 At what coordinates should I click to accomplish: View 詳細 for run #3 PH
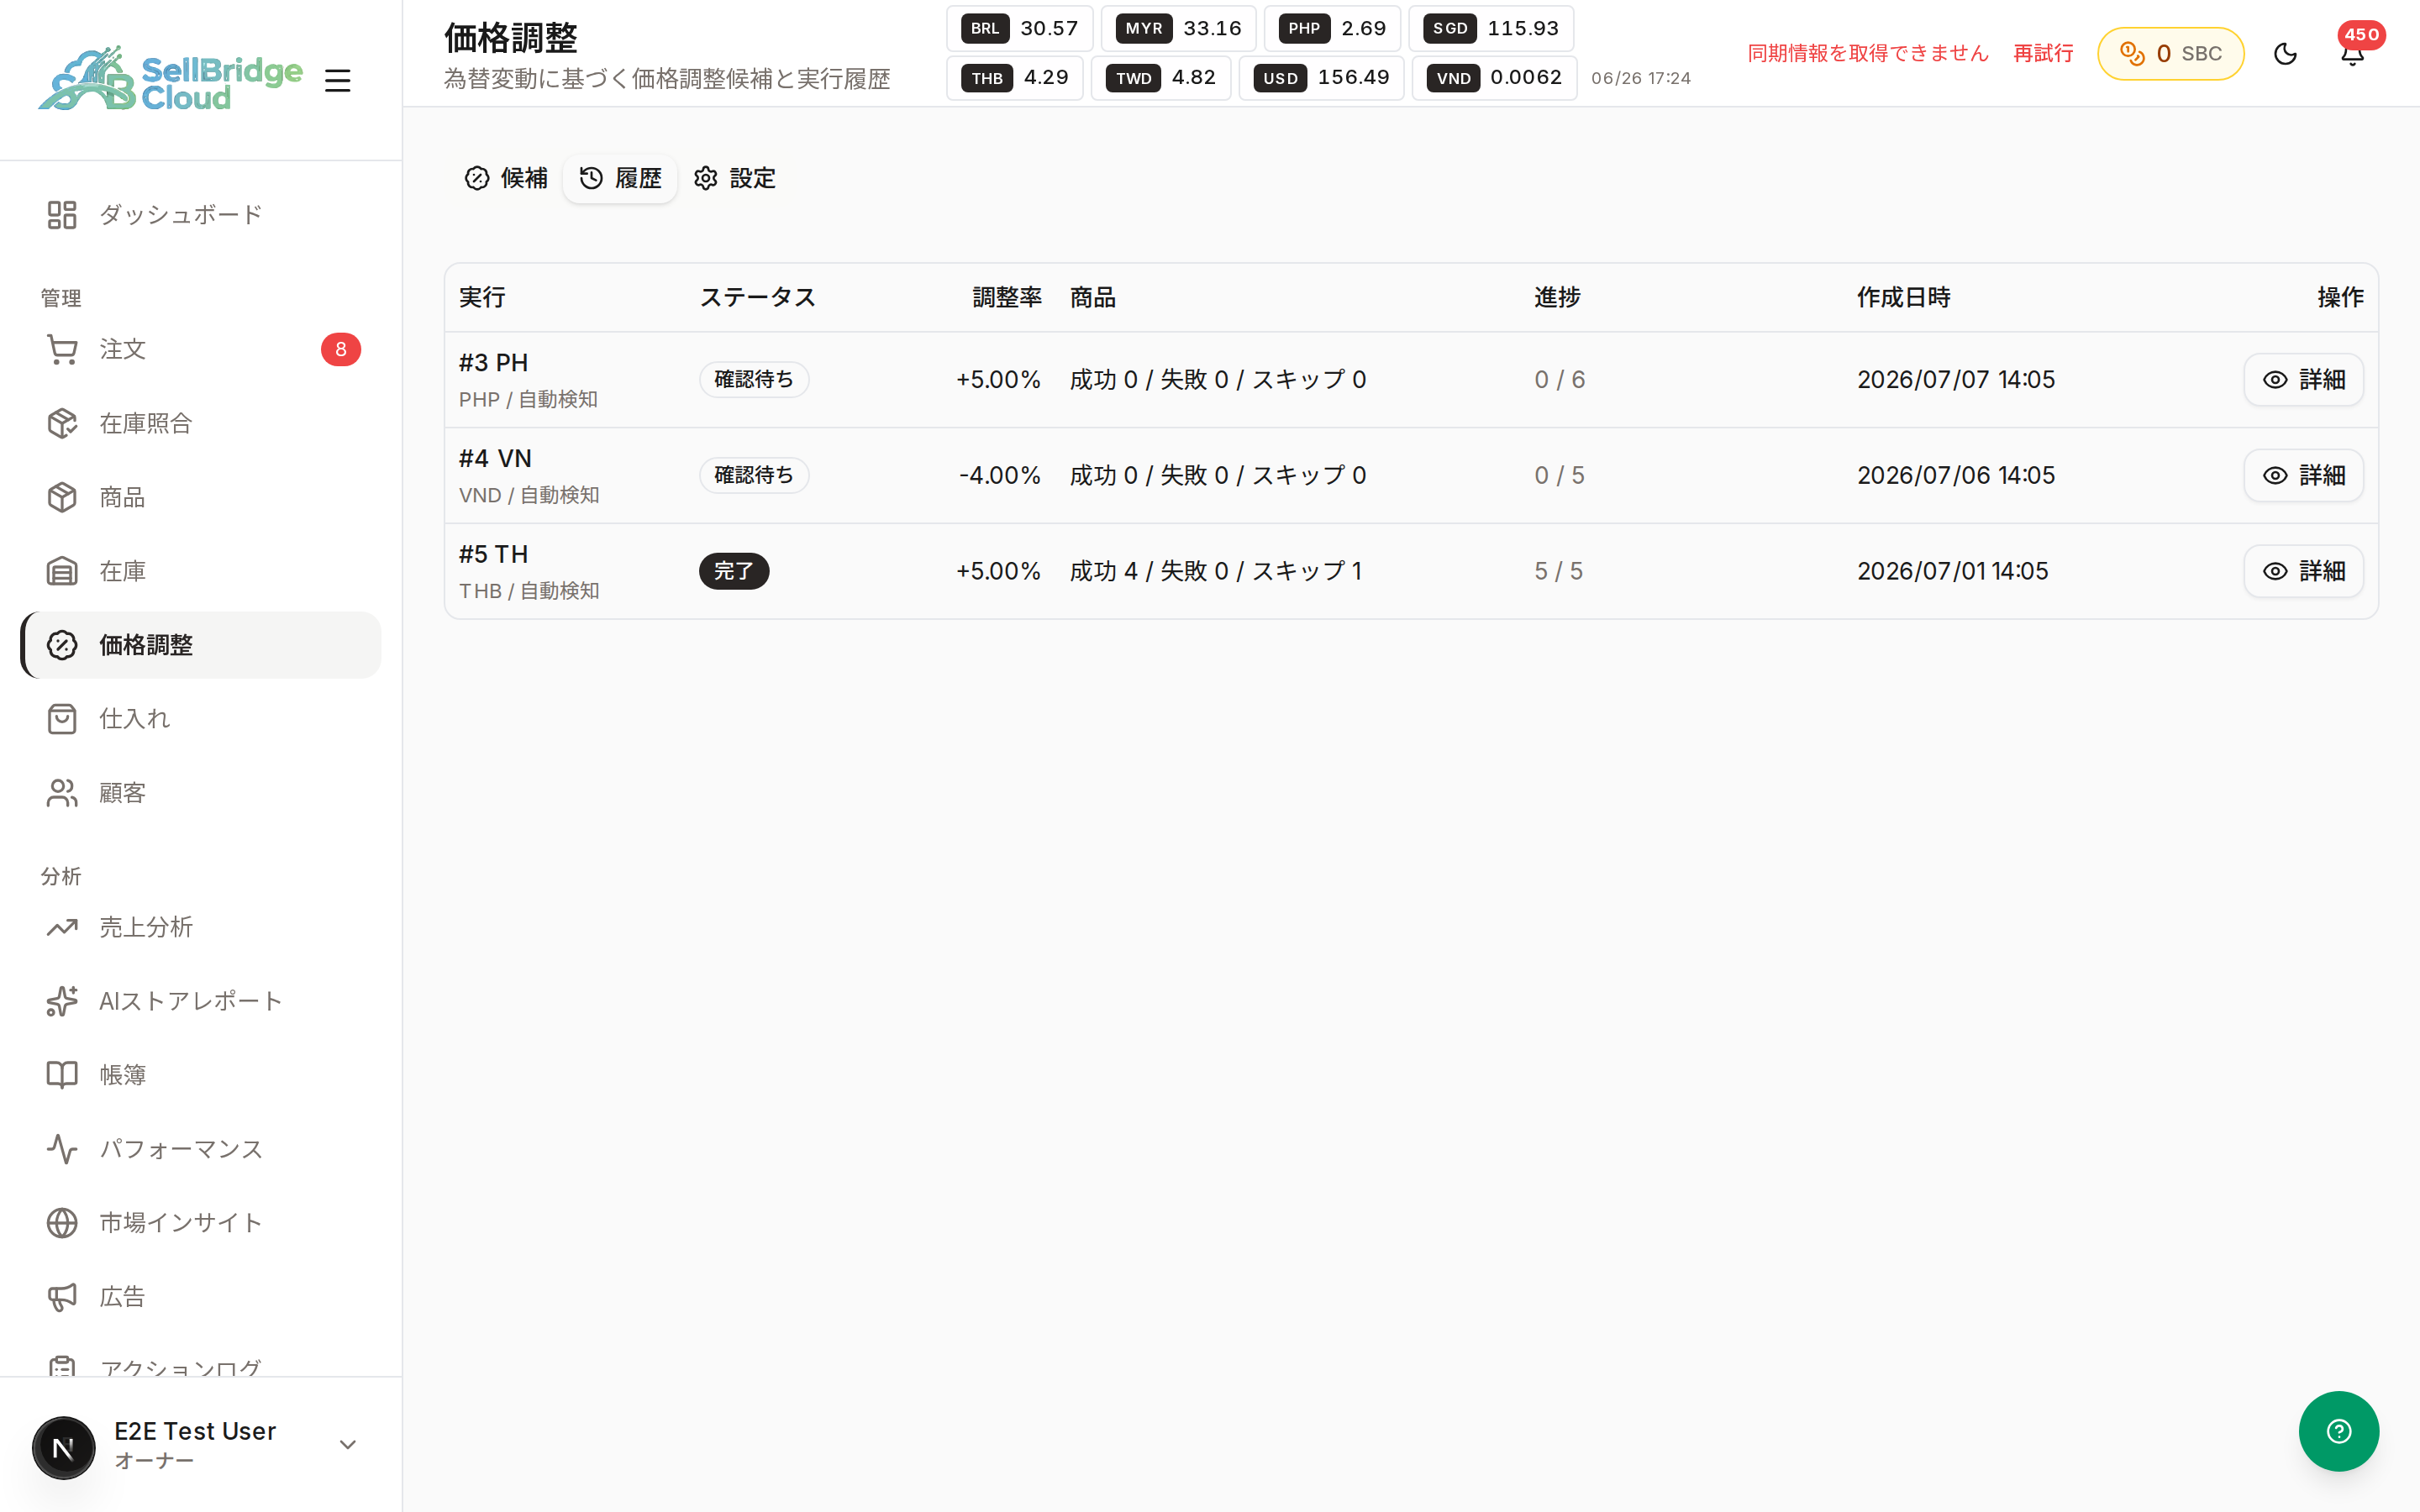(x=2303, y=380)
